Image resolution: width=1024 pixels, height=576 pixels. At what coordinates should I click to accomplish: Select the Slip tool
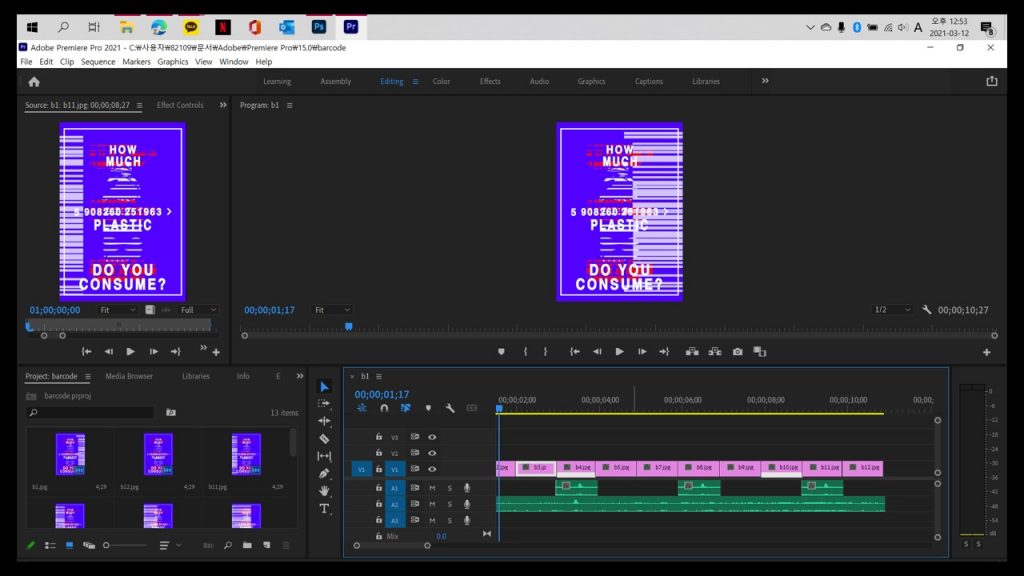(324, 456)
